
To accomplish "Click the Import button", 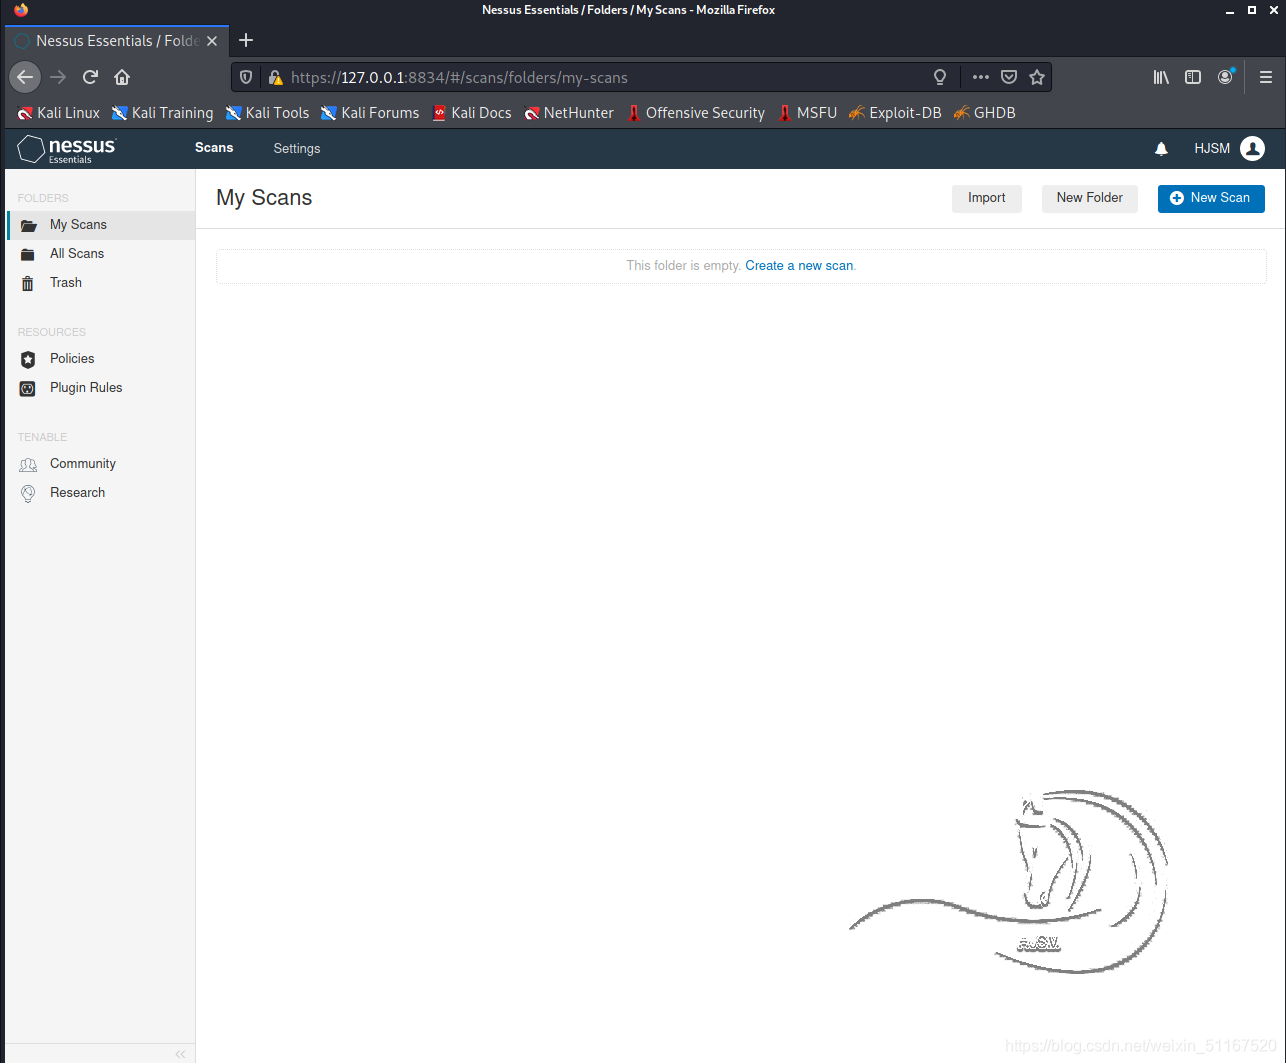I will pos(986,198).
